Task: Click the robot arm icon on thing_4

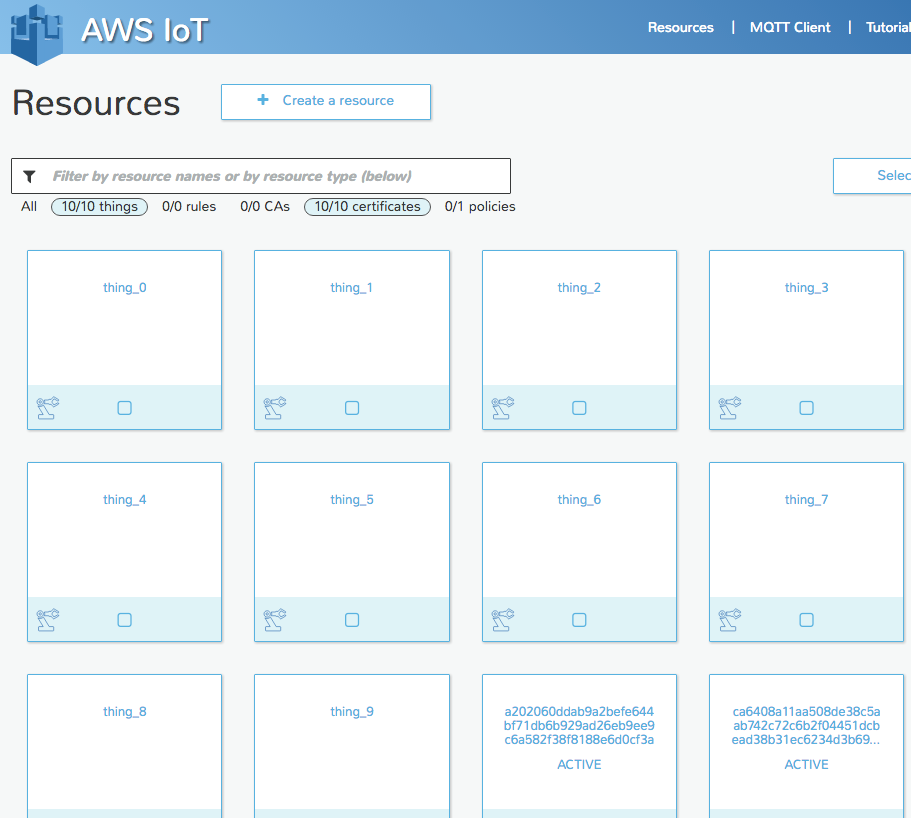Action: pyautogui.click(x=47, y=620)
